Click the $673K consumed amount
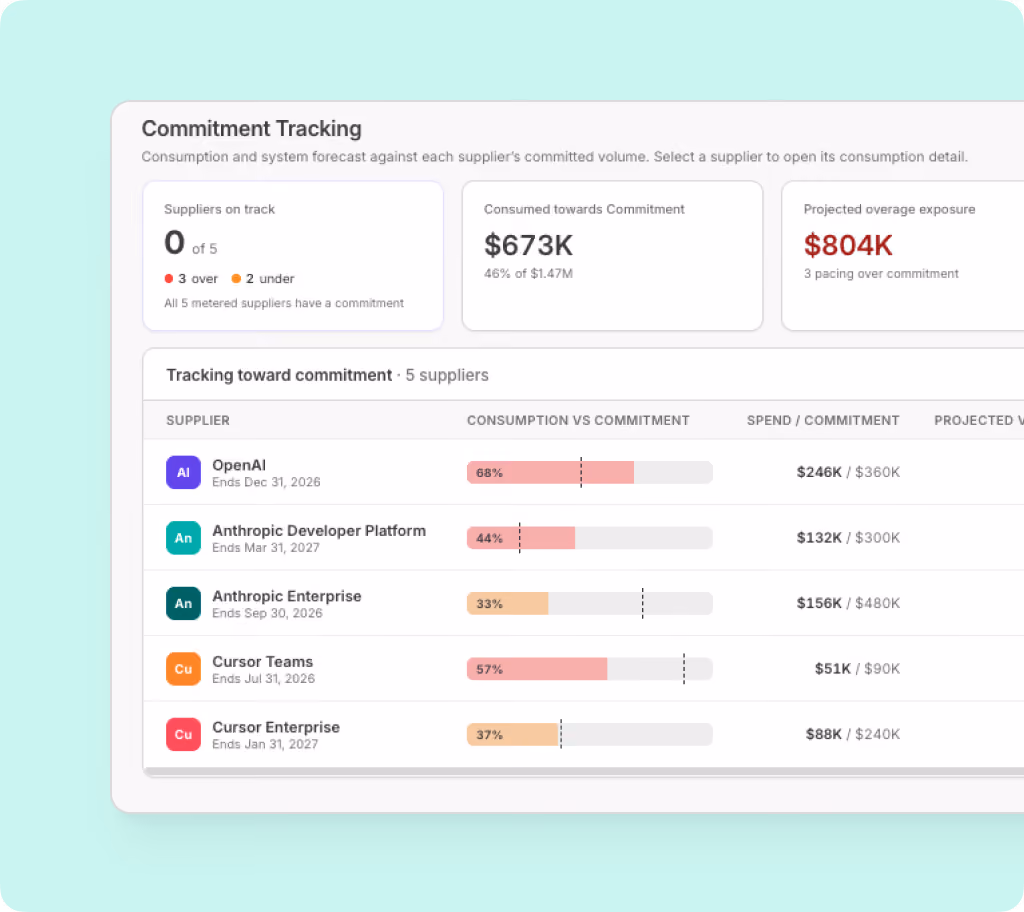1024x912 pixels. (528, 245)
